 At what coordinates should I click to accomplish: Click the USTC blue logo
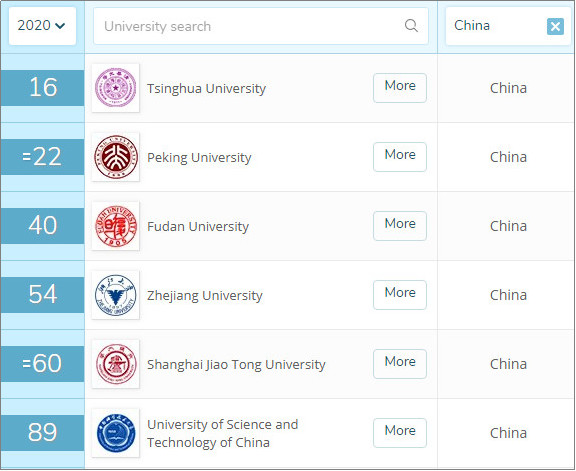(x=115, y=433)
